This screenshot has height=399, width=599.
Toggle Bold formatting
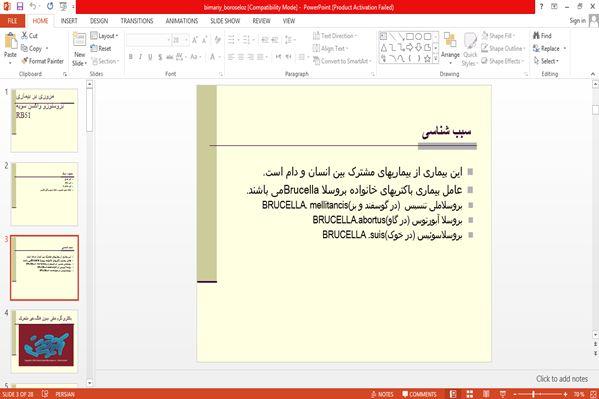point(131,57)
